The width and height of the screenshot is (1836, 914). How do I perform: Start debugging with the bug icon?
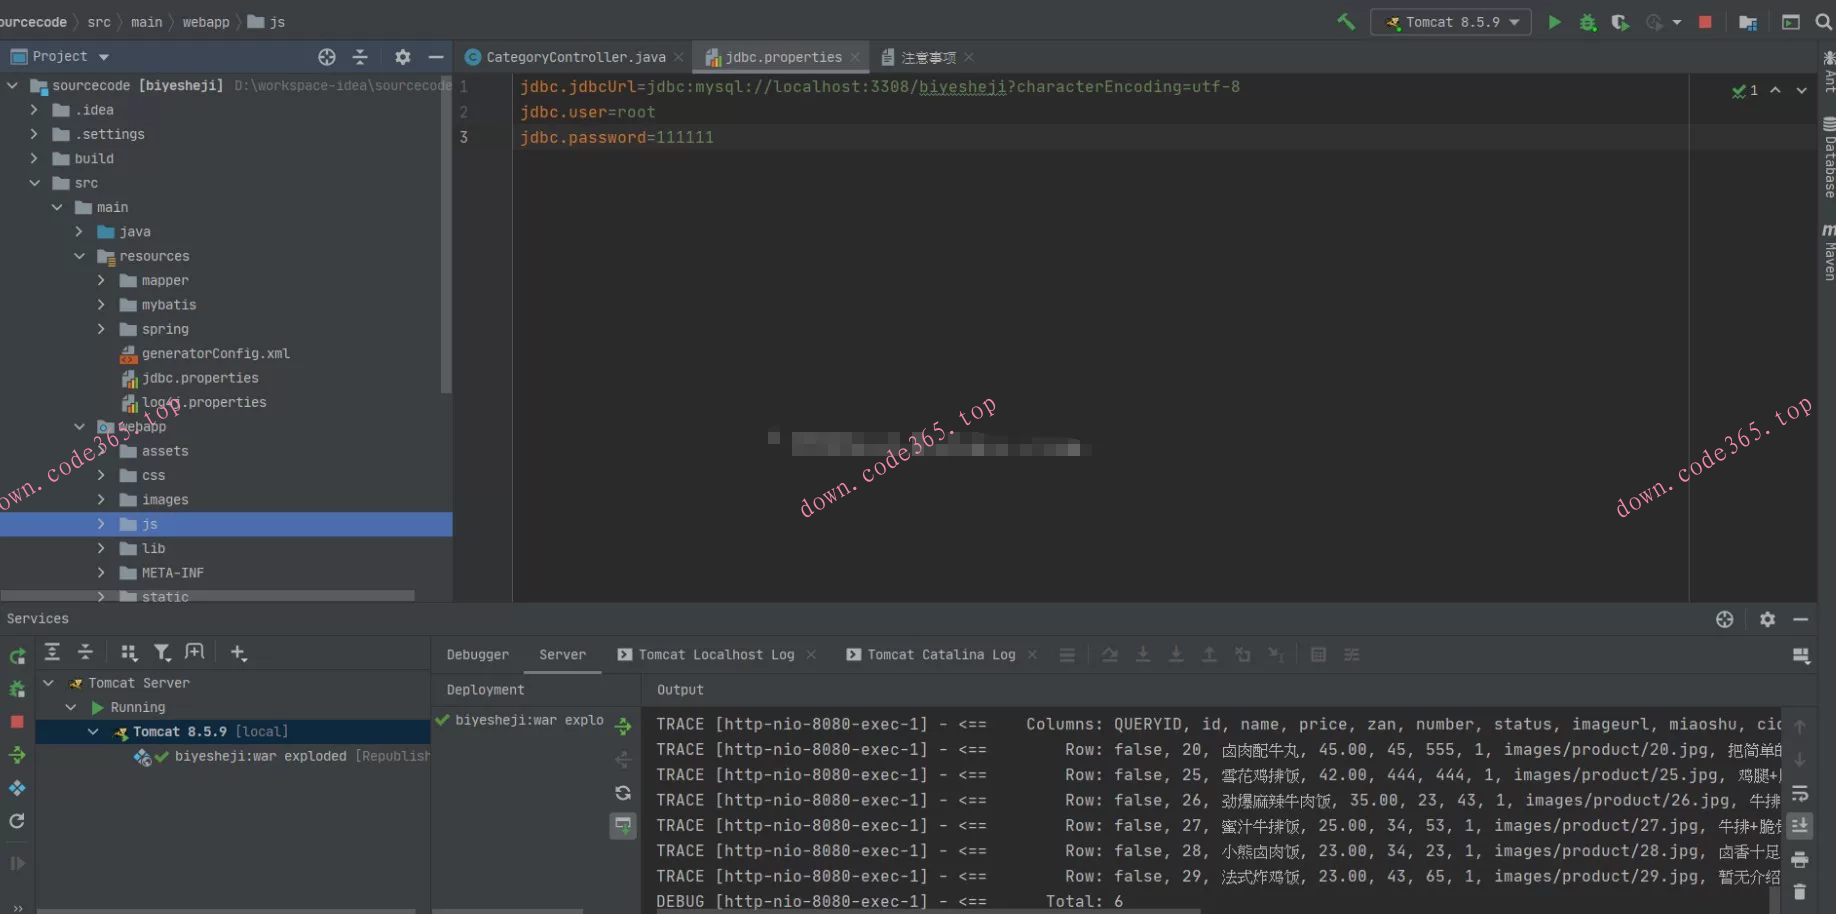1587,22
